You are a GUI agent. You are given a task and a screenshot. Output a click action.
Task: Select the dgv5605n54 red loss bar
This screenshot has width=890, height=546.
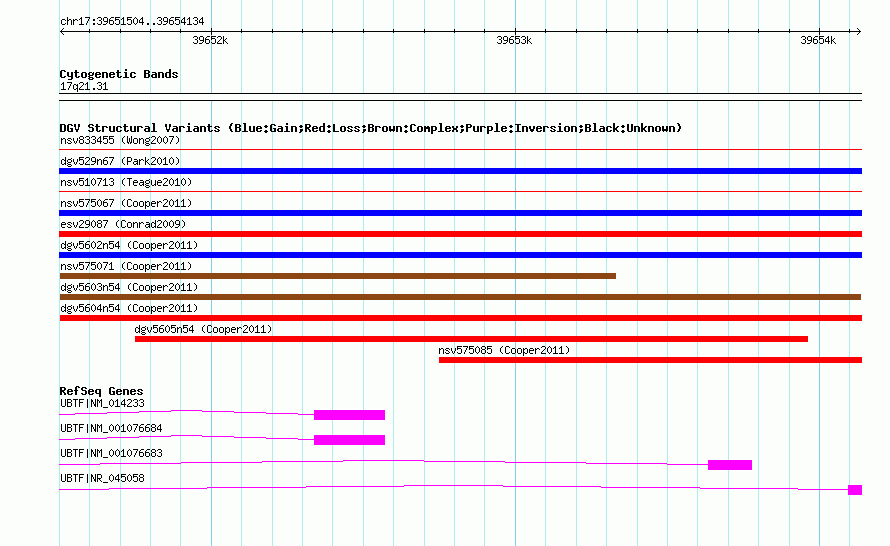(471, 339)
